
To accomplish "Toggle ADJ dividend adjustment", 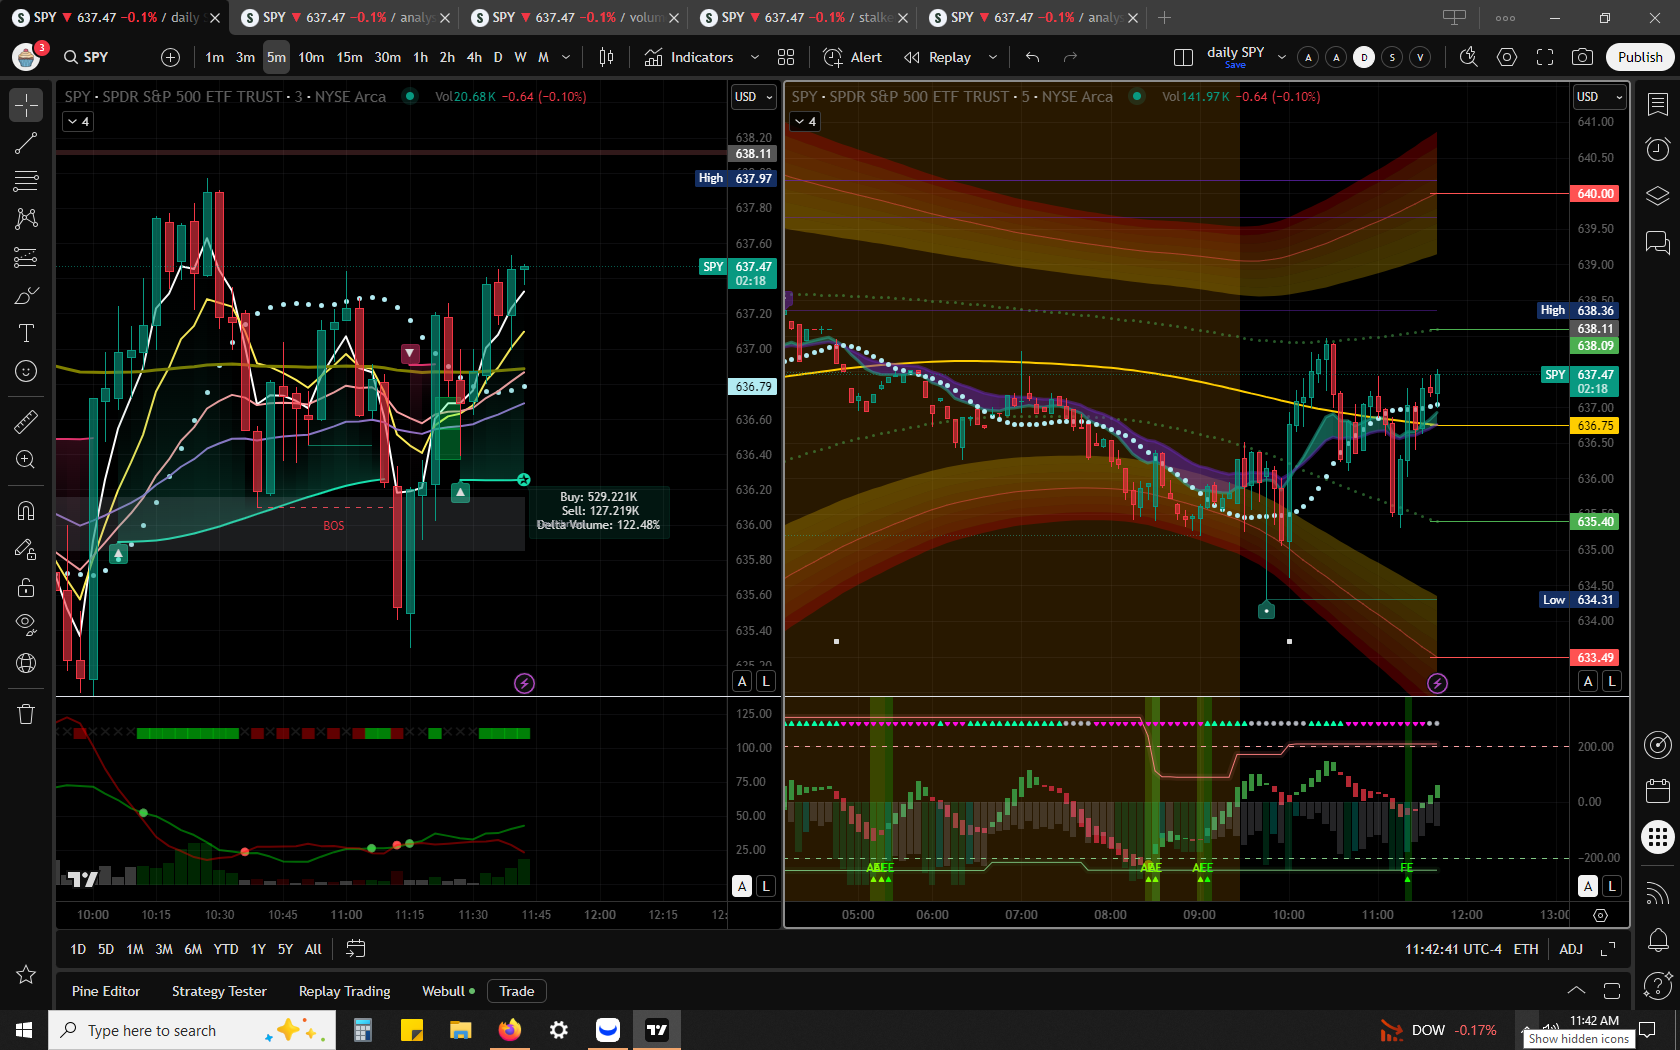I will tap(1571, 949).
